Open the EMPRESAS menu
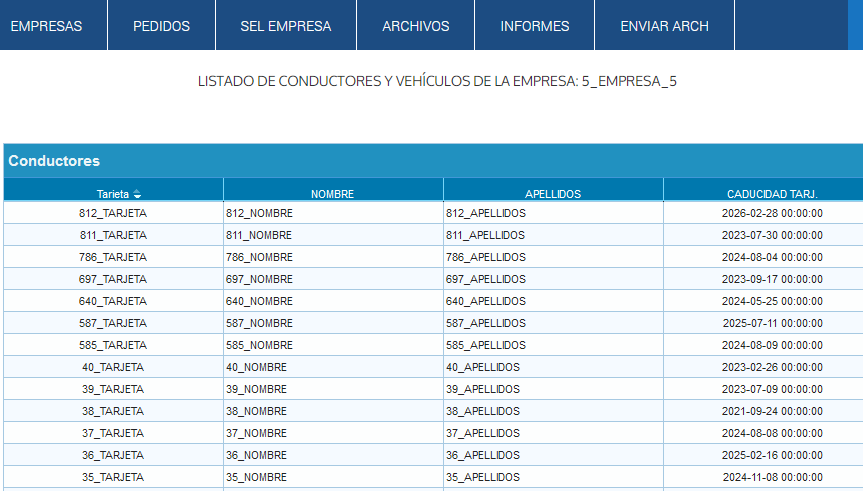This screenshot has width=863, height=491. pos(46,26)
